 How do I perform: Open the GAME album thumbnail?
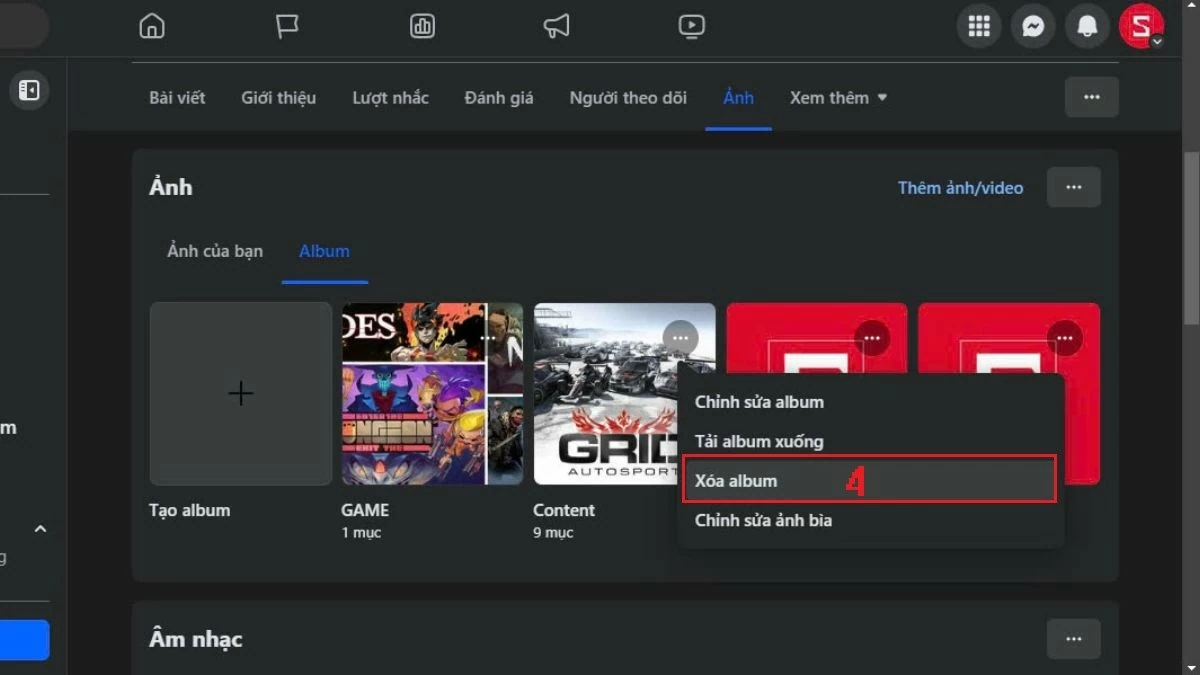[x=432, y=394]
